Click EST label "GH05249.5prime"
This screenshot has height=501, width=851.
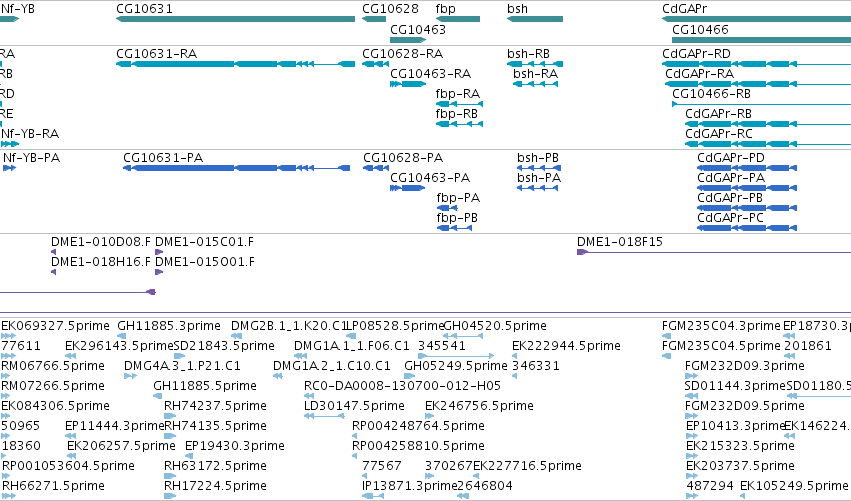pyautogui.click(x=456, y=366)
